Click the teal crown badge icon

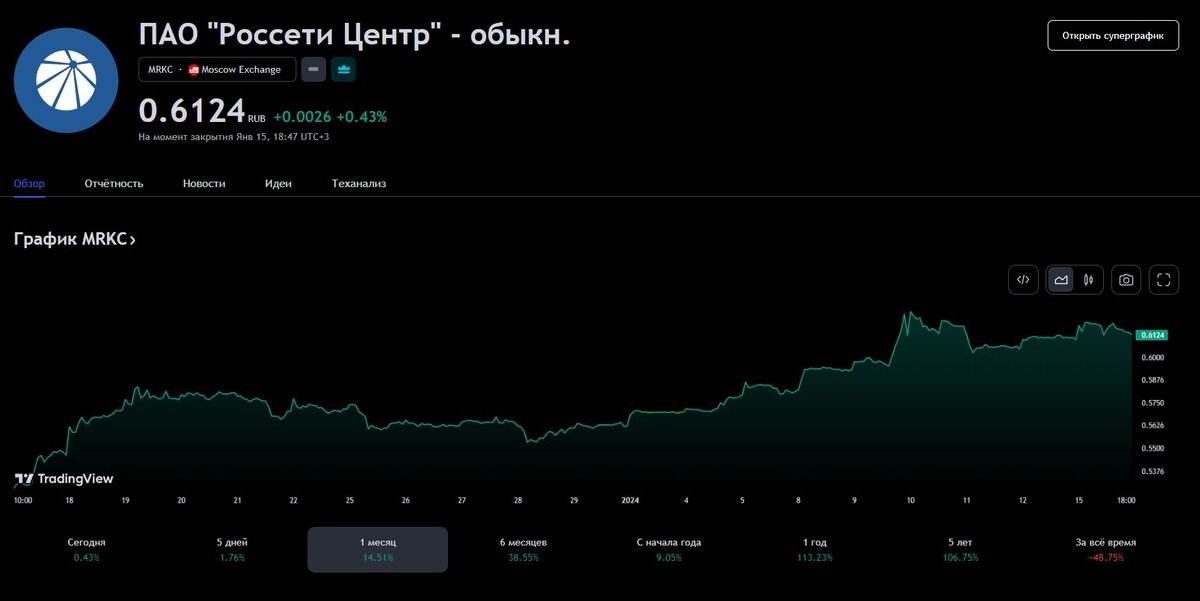coord(344,69)
